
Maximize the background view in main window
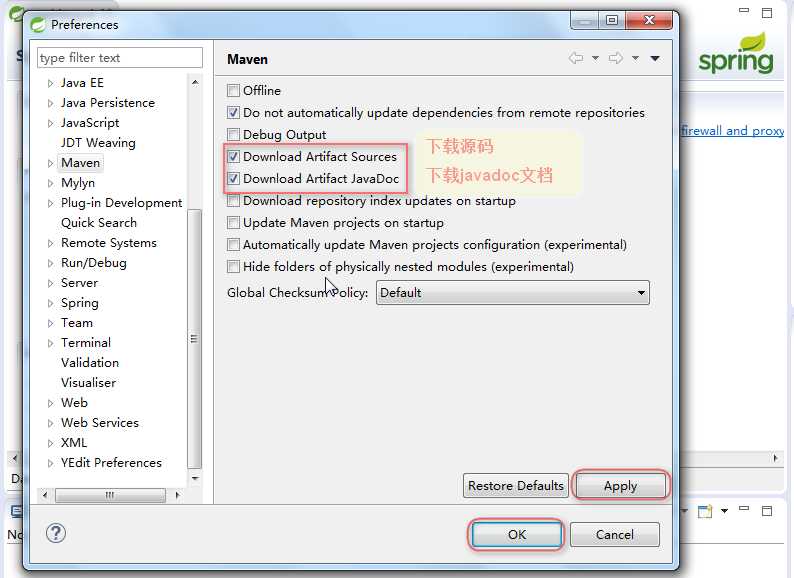click(x=767, y=13)
